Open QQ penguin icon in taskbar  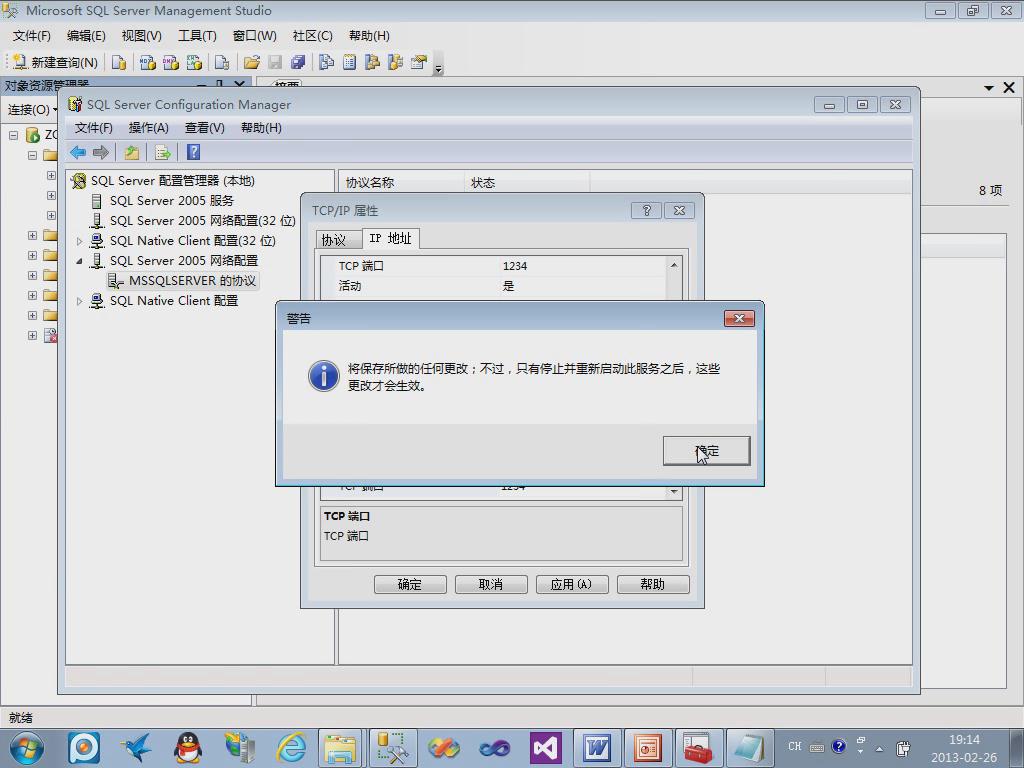point(188,748)
